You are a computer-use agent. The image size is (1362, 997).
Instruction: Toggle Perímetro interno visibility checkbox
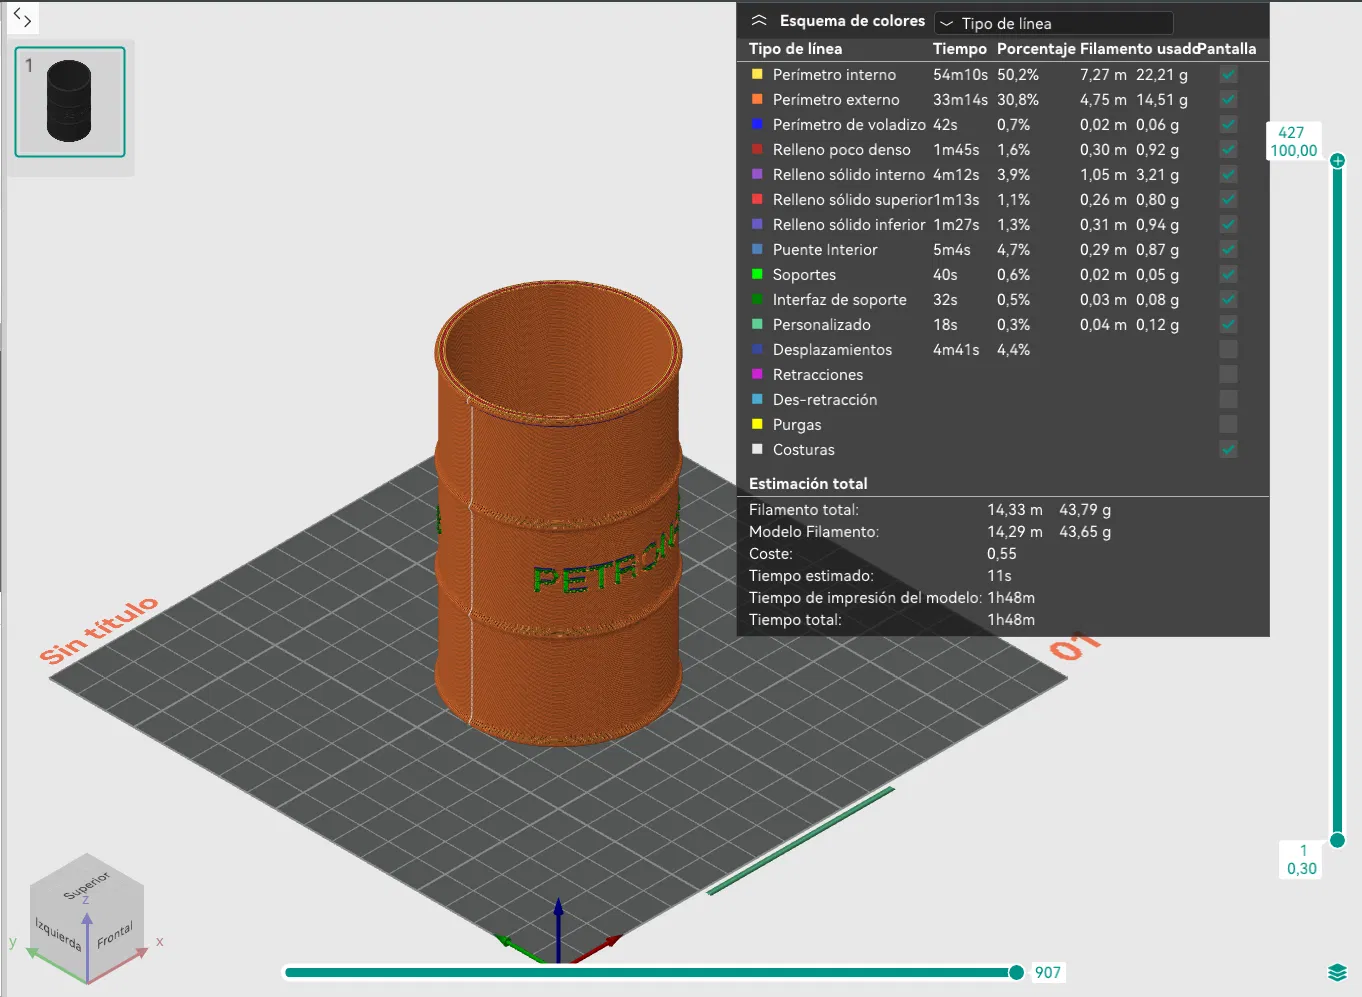pyautogui.click(x=1228, y=74)
